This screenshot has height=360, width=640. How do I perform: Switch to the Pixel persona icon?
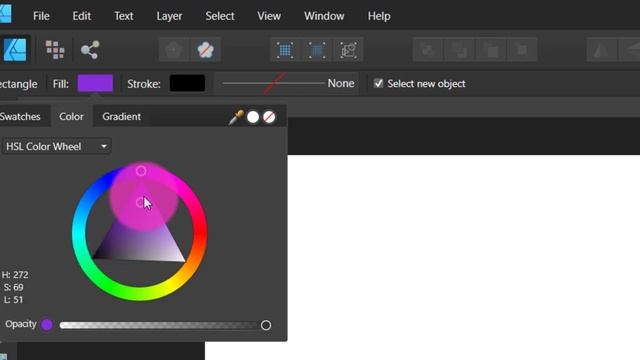[x=55, y=50]
